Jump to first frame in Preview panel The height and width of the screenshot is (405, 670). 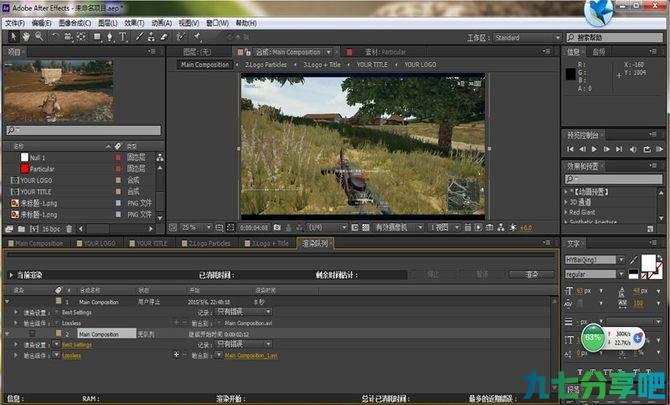(570, 149)
